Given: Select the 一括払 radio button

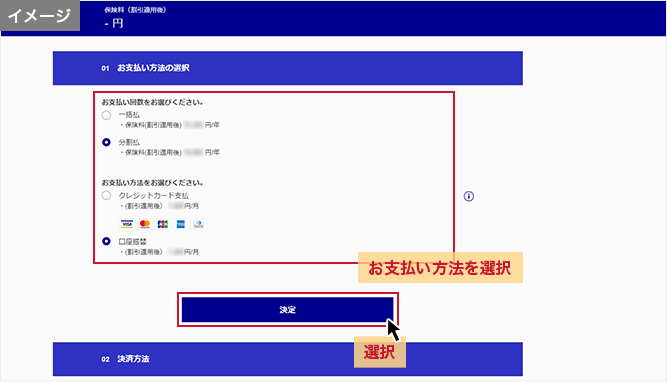Looking at the screenshot, I should click(106, 115).
